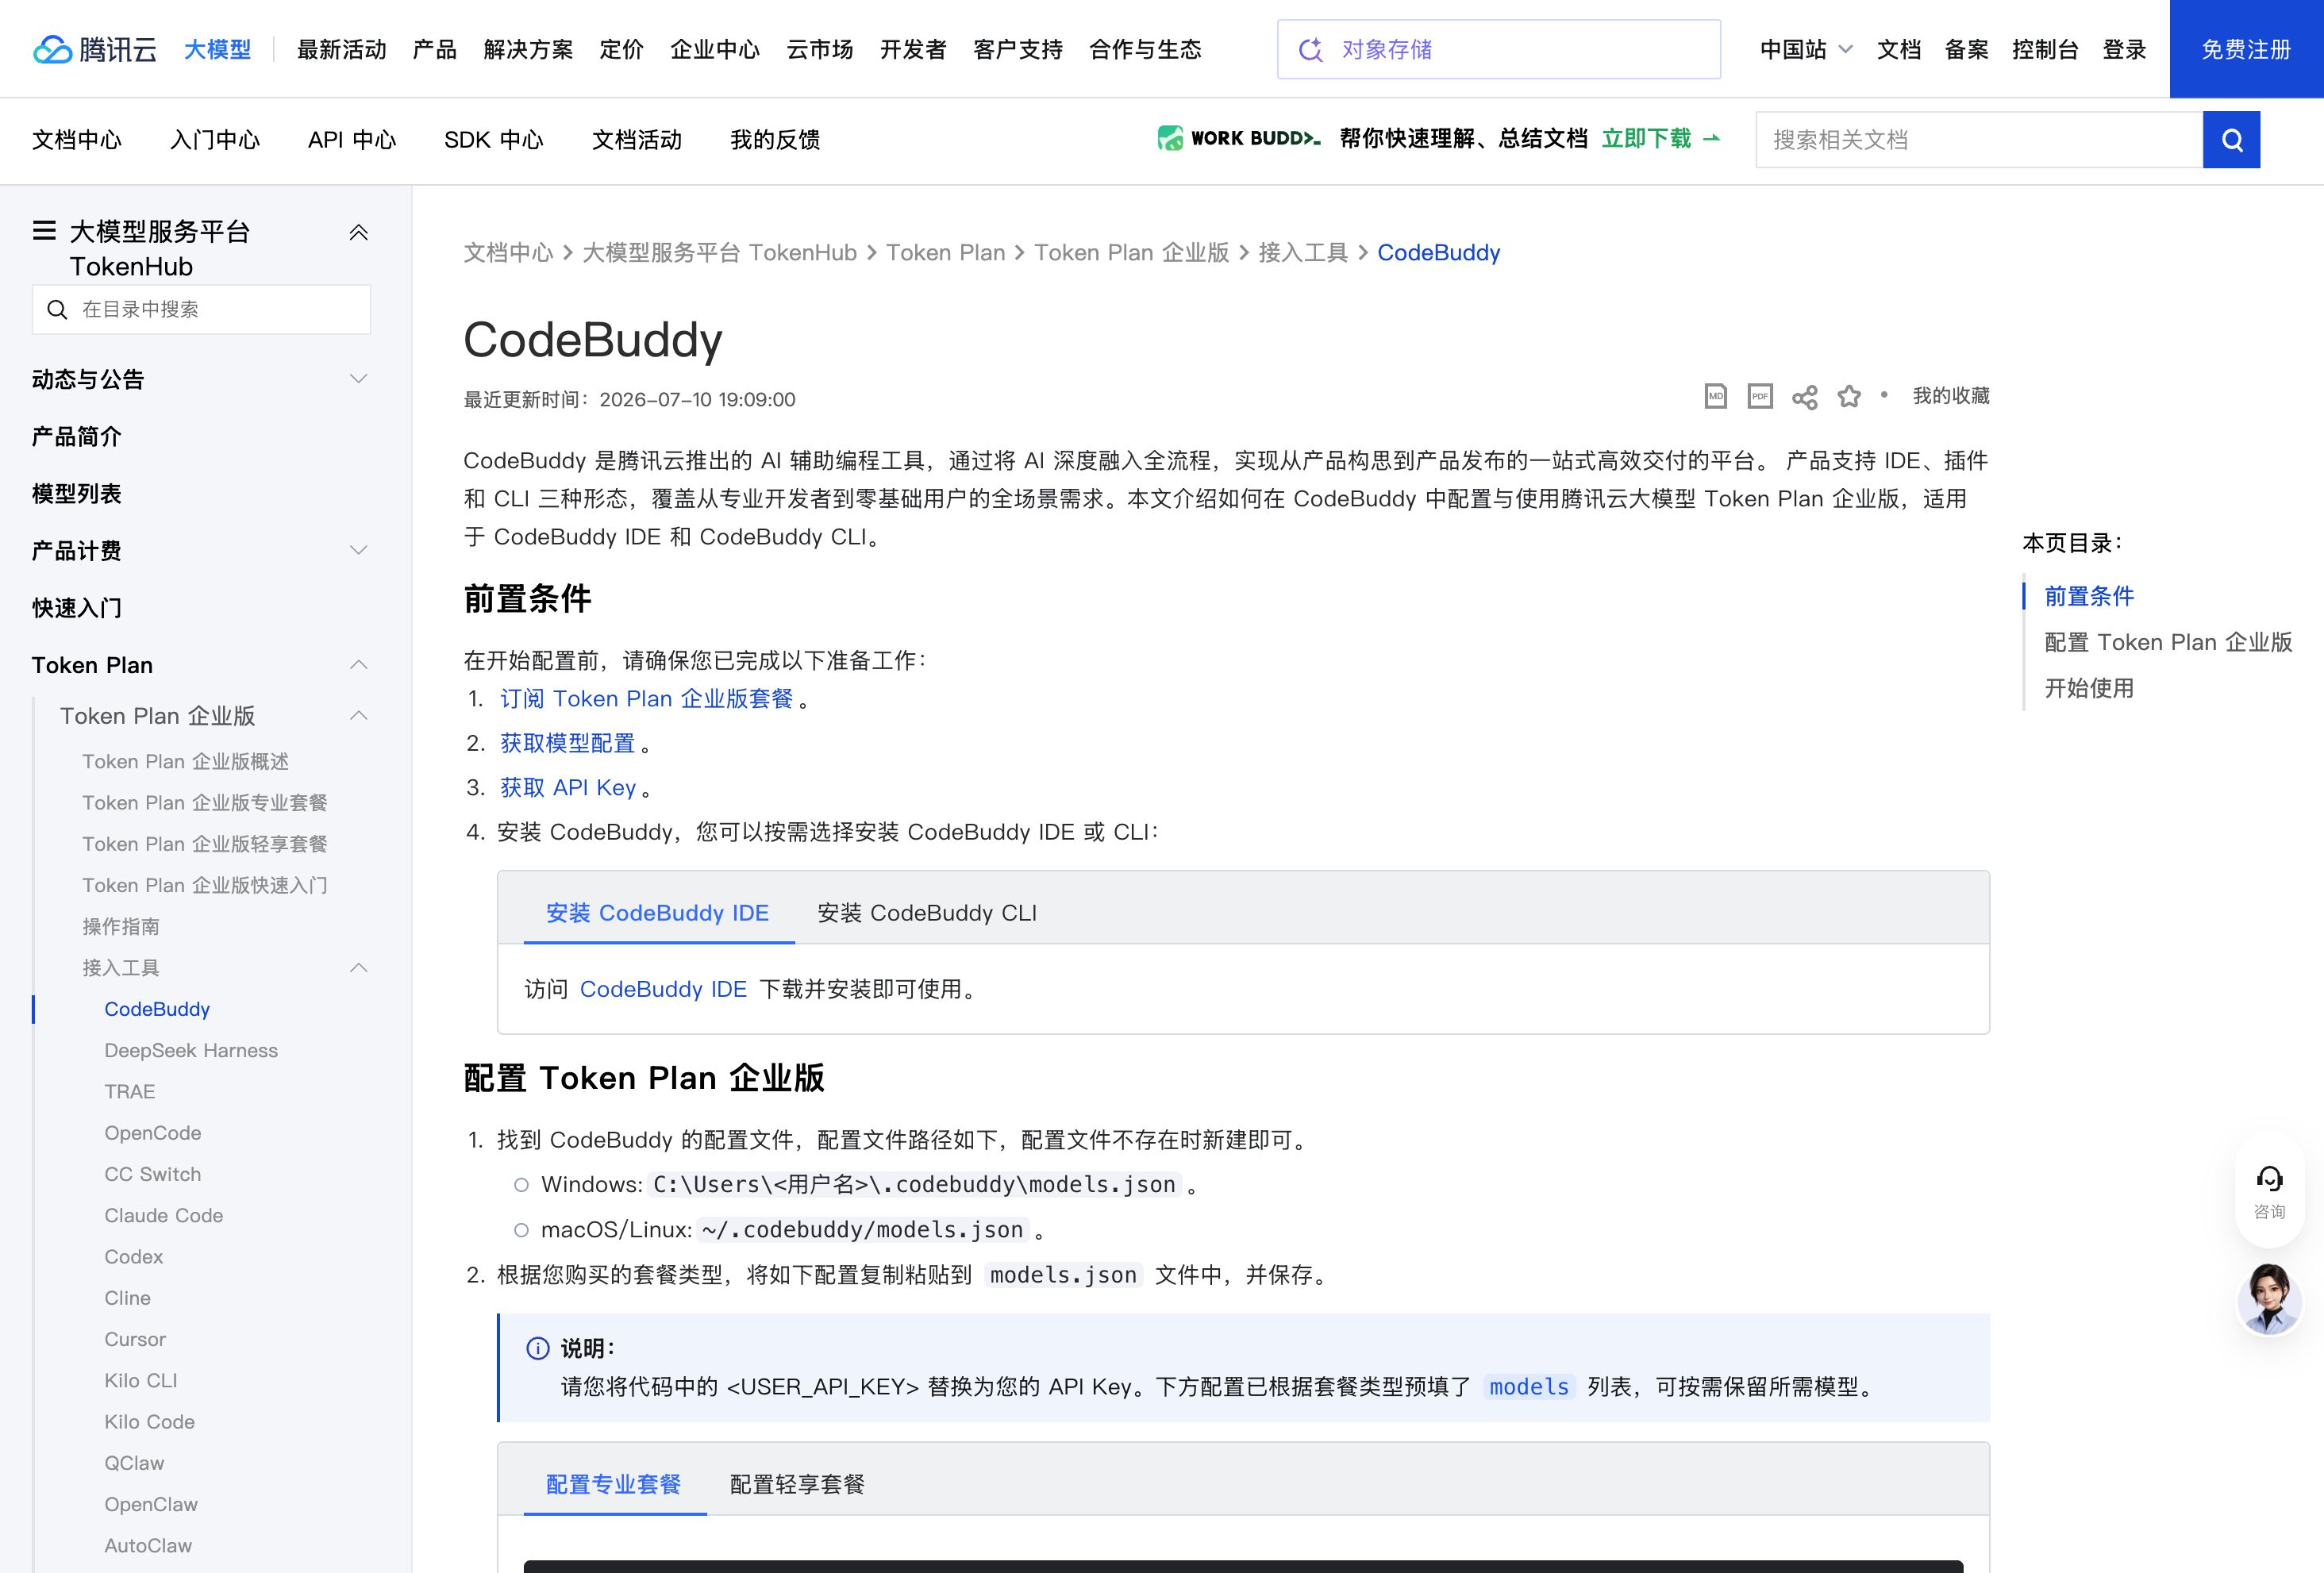Click the WorkBuddy logo banner
The width and height of the screenshot is (2324, 1573).
click(1238, 138)
